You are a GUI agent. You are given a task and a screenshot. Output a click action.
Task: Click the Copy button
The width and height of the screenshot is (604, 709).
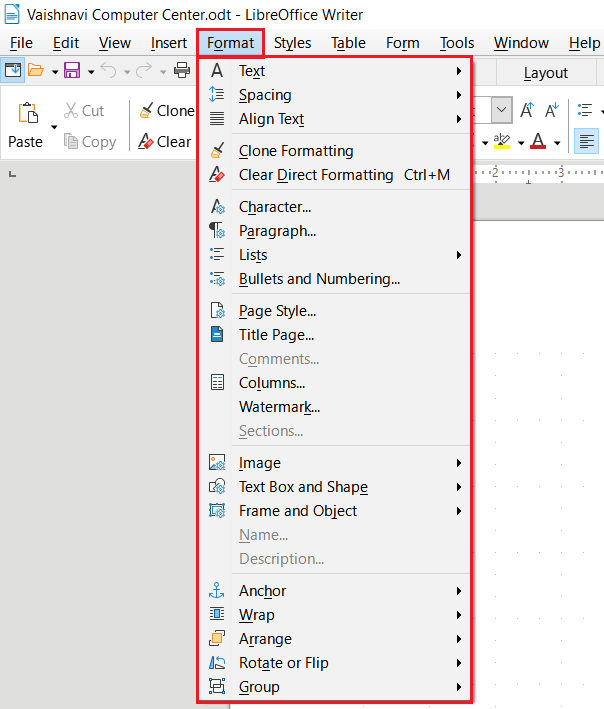pos(90,142)
